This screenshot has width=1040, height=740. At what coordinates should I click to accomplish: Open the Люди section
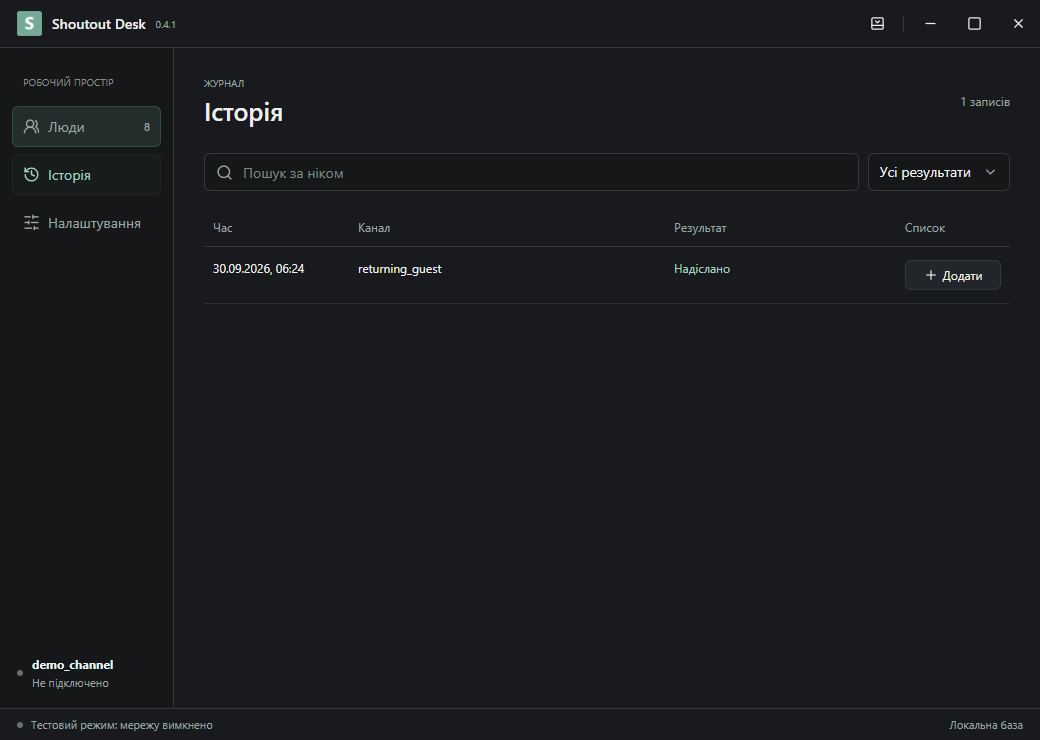(86, 127)
